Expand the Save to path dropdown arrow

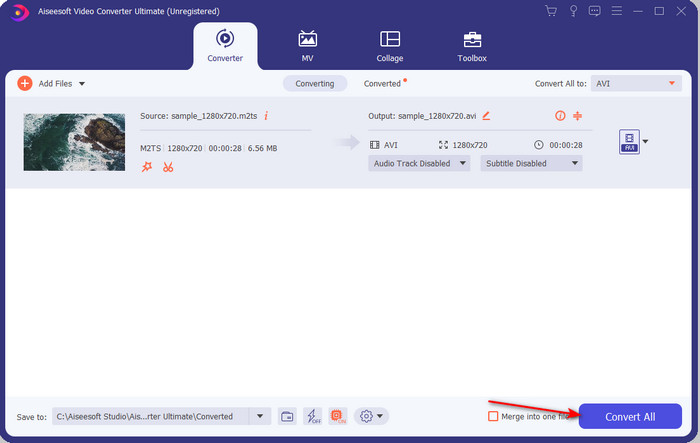click(260, 417)
